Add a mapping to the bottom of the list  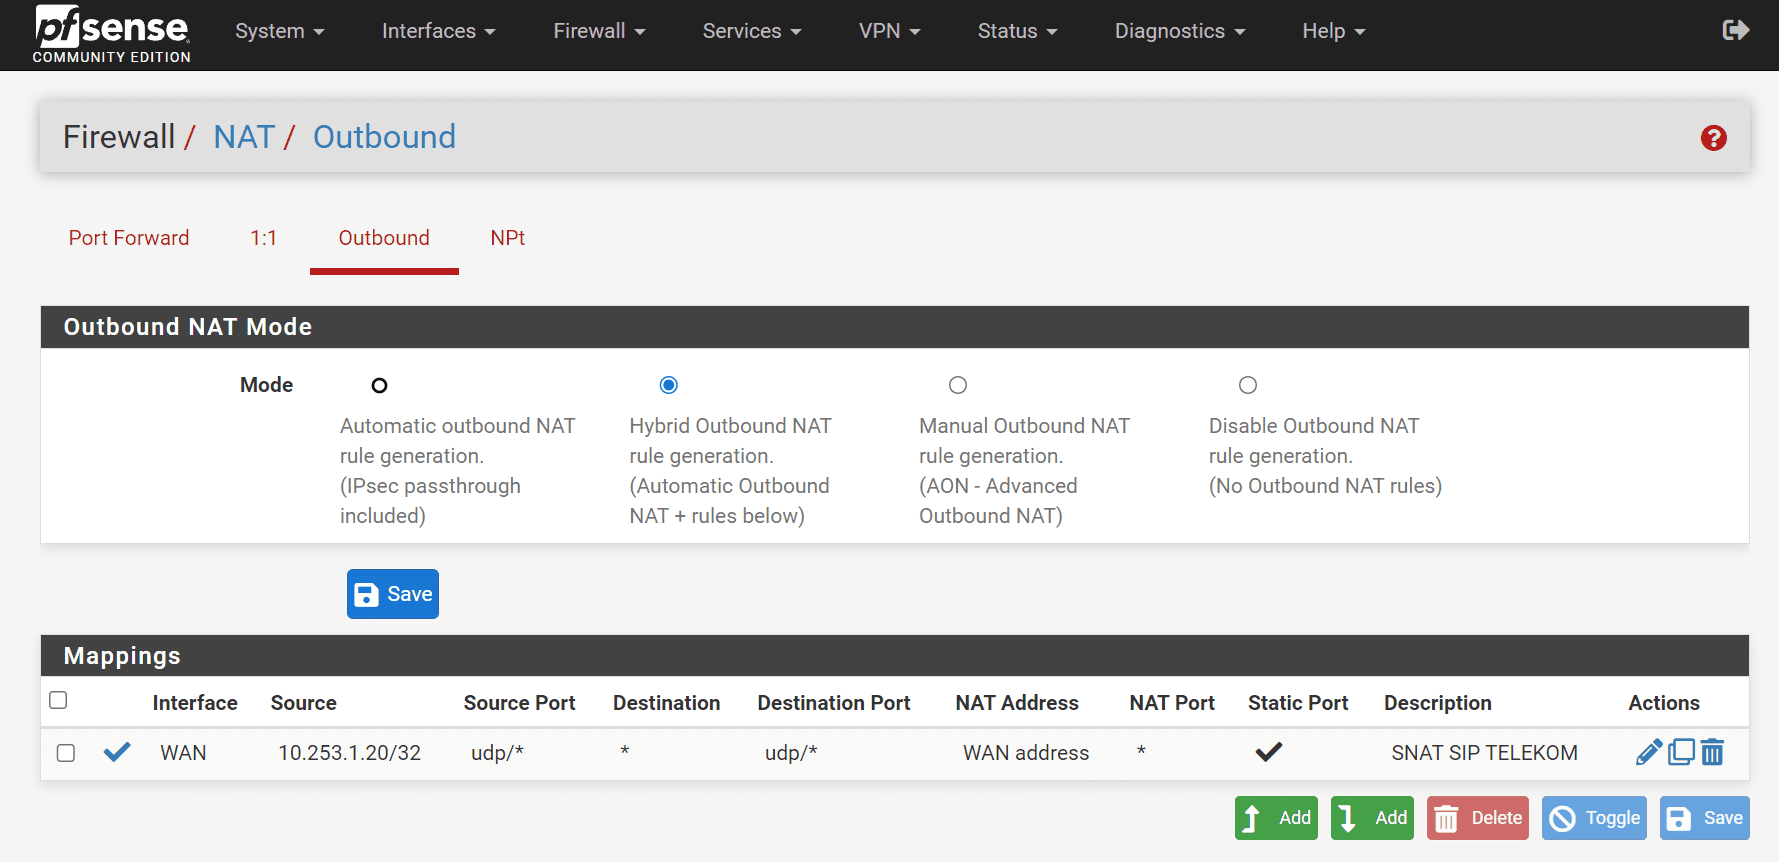coord(1372,818)
